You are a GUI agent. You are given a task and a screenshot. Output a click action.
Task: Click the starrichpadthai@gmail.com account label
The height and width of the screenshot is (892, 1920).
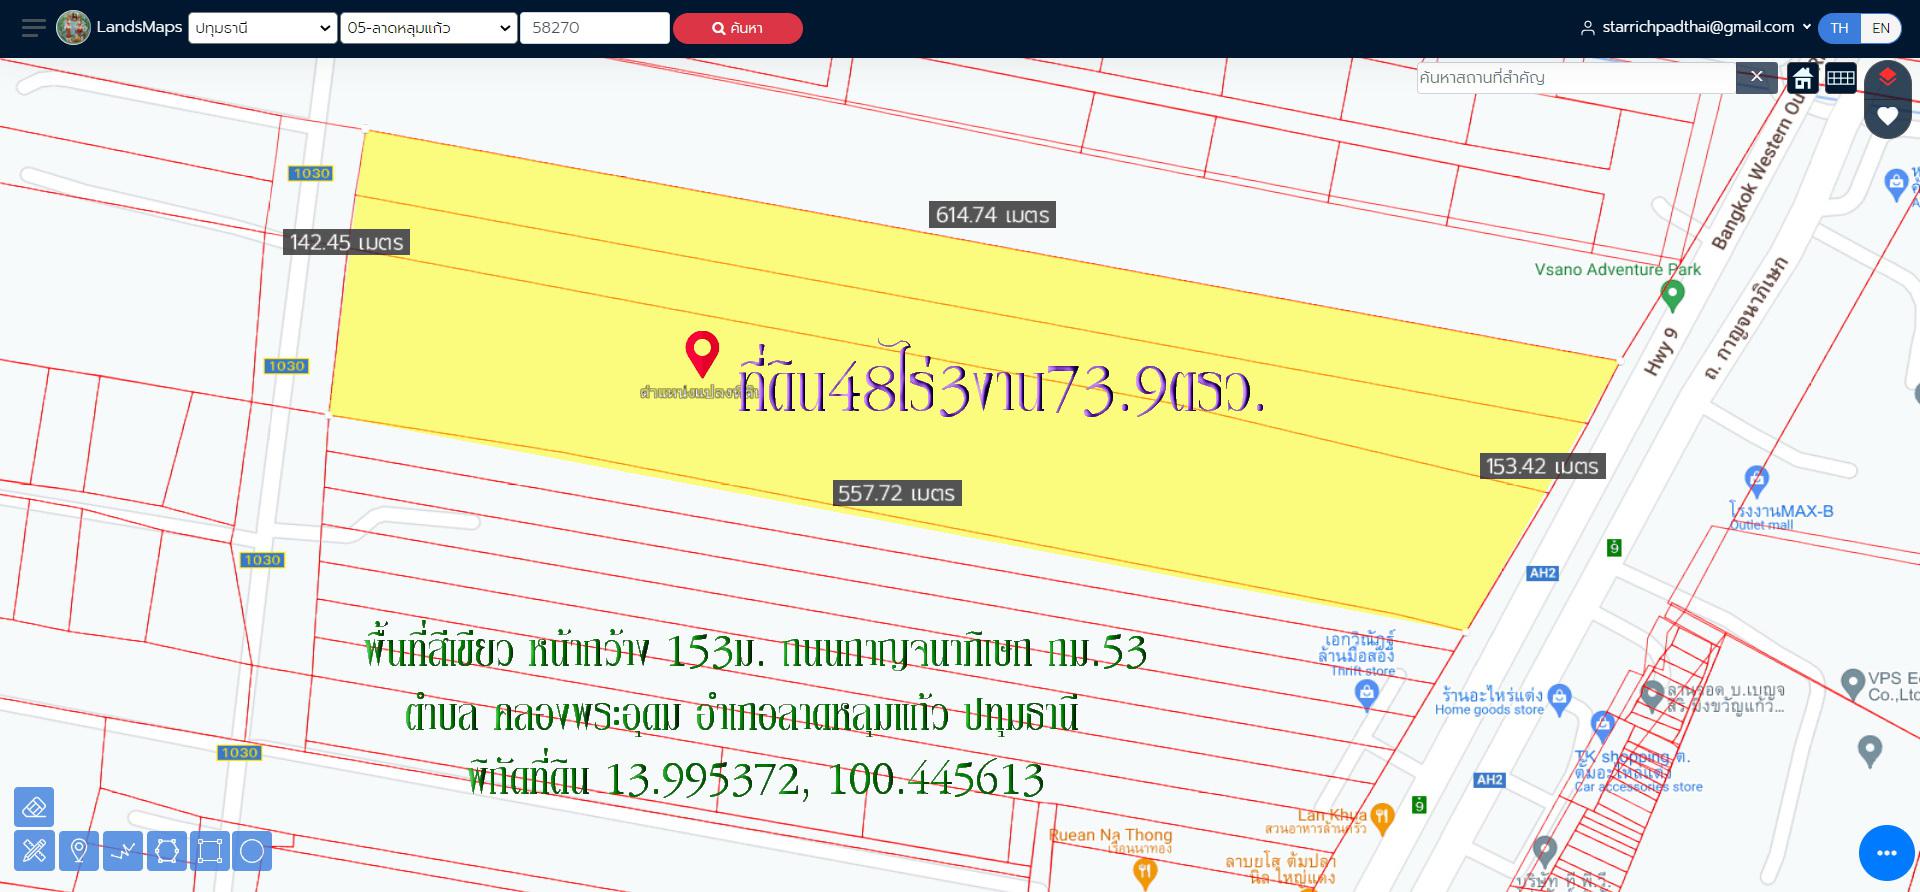tap(1698, 27)
